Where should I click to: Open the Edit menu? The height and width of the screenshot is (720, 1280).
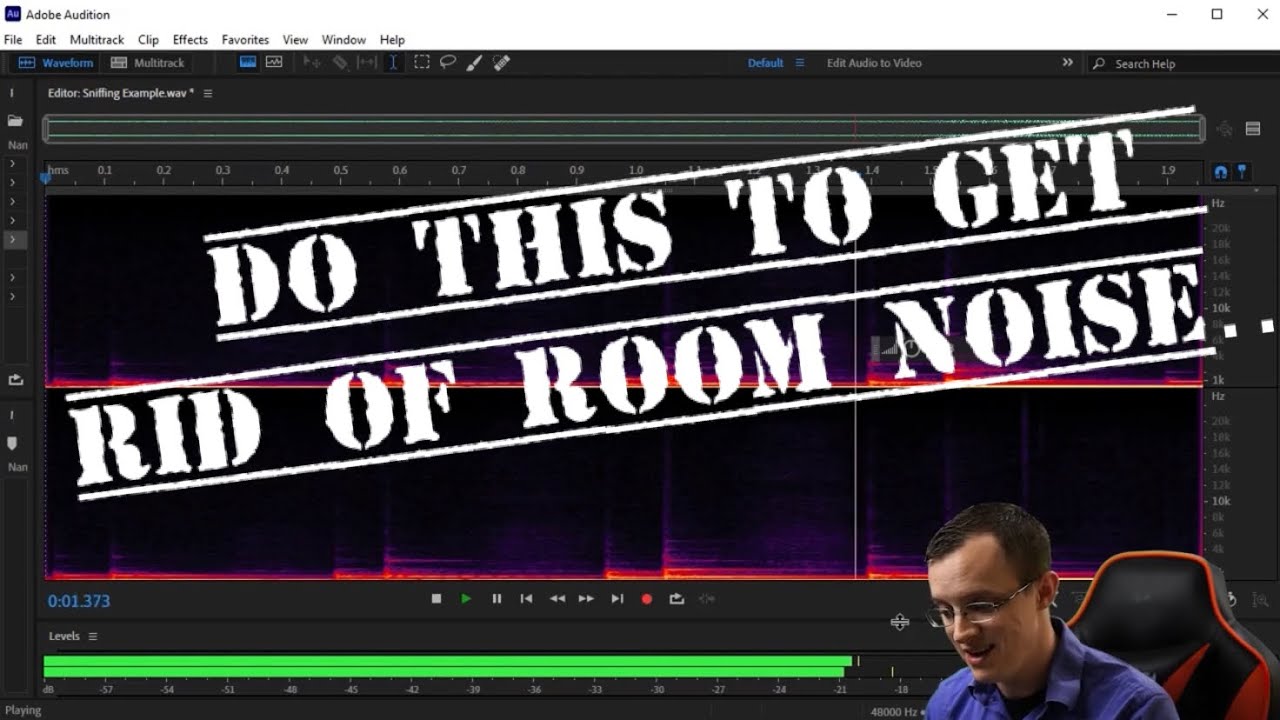coord(46,40)
